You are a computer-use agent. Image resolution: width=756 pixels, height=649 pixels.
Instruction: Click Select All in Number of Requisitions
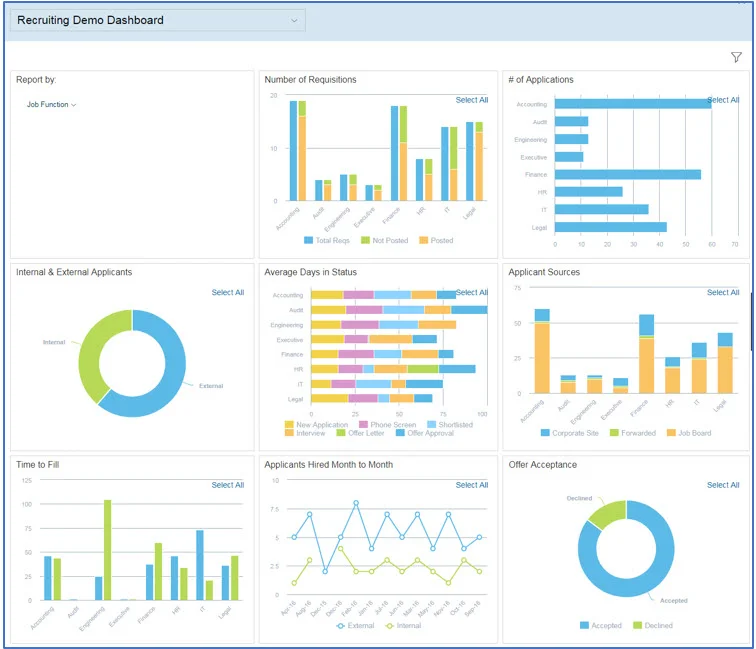(472, 100)
